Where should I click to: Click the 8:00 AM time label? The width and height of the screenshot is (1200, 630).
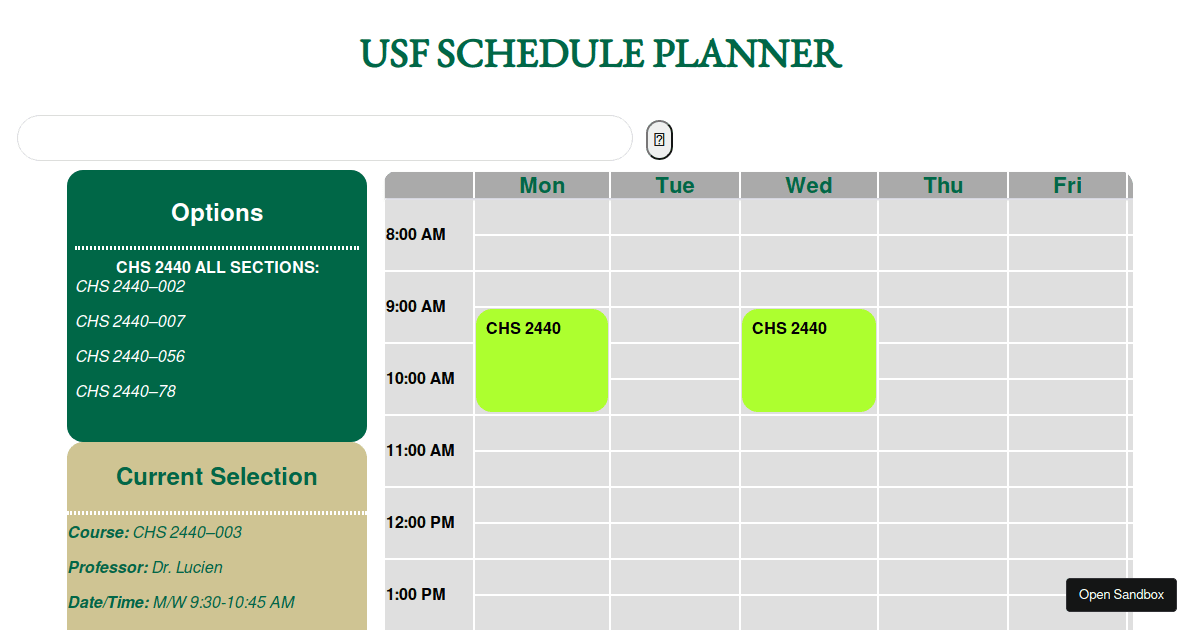click(x=416, y=234)
